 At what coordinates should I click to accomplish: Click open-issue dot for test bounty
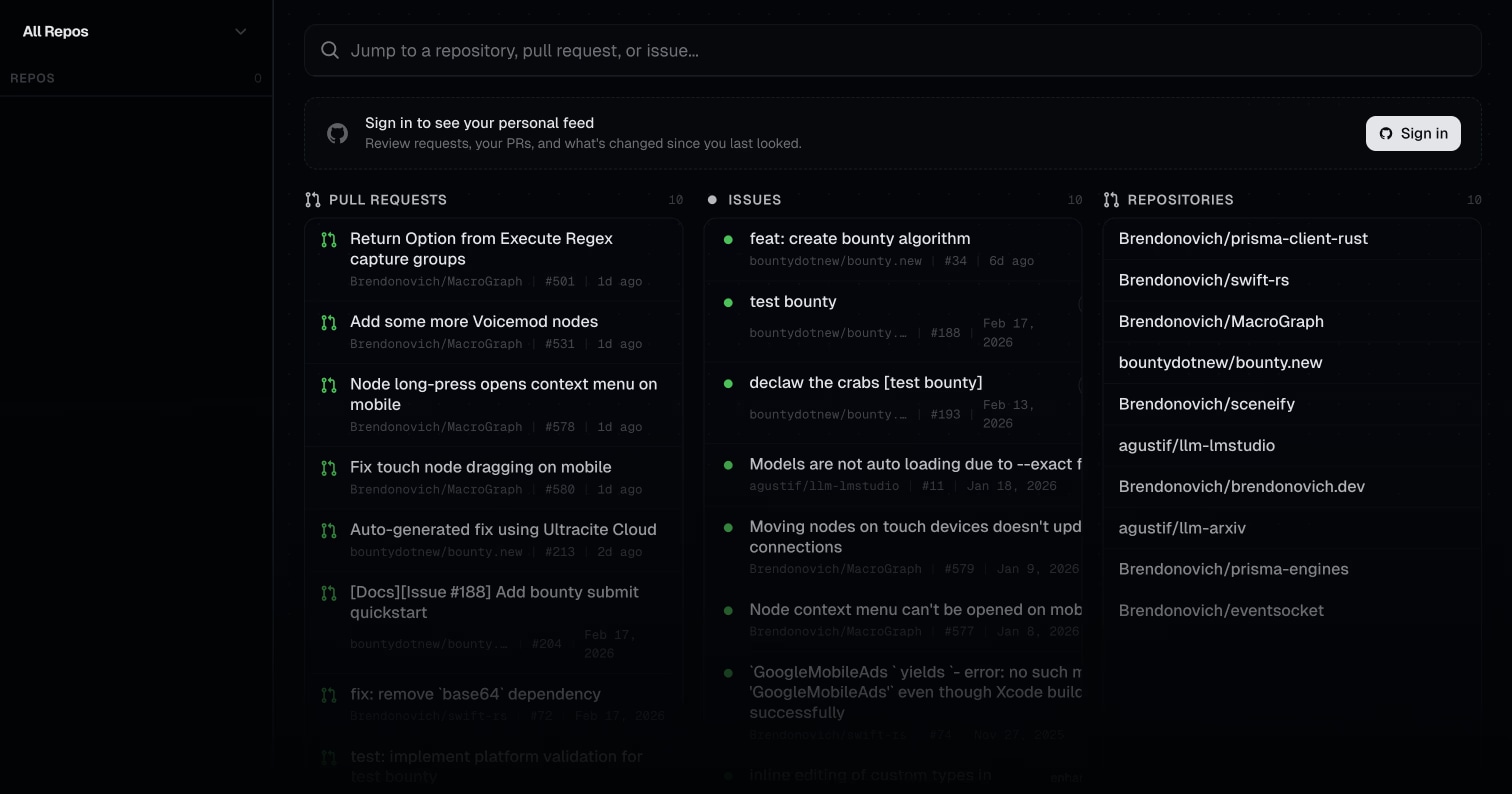click(728, 302)
